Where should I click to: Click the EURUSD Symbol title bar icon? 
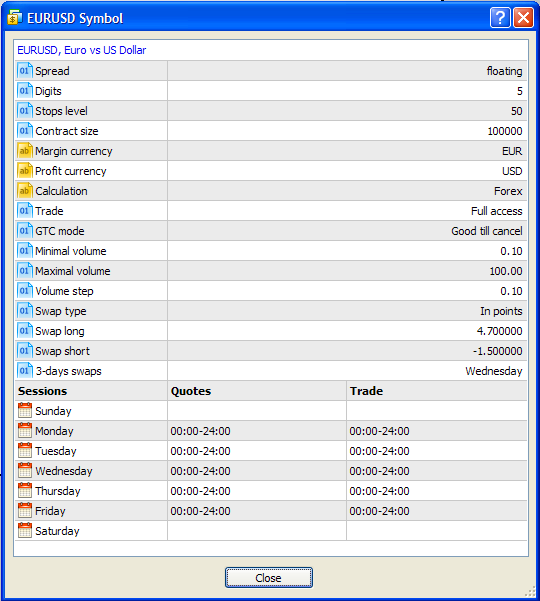pyautogui.click(x=15, y=18)
